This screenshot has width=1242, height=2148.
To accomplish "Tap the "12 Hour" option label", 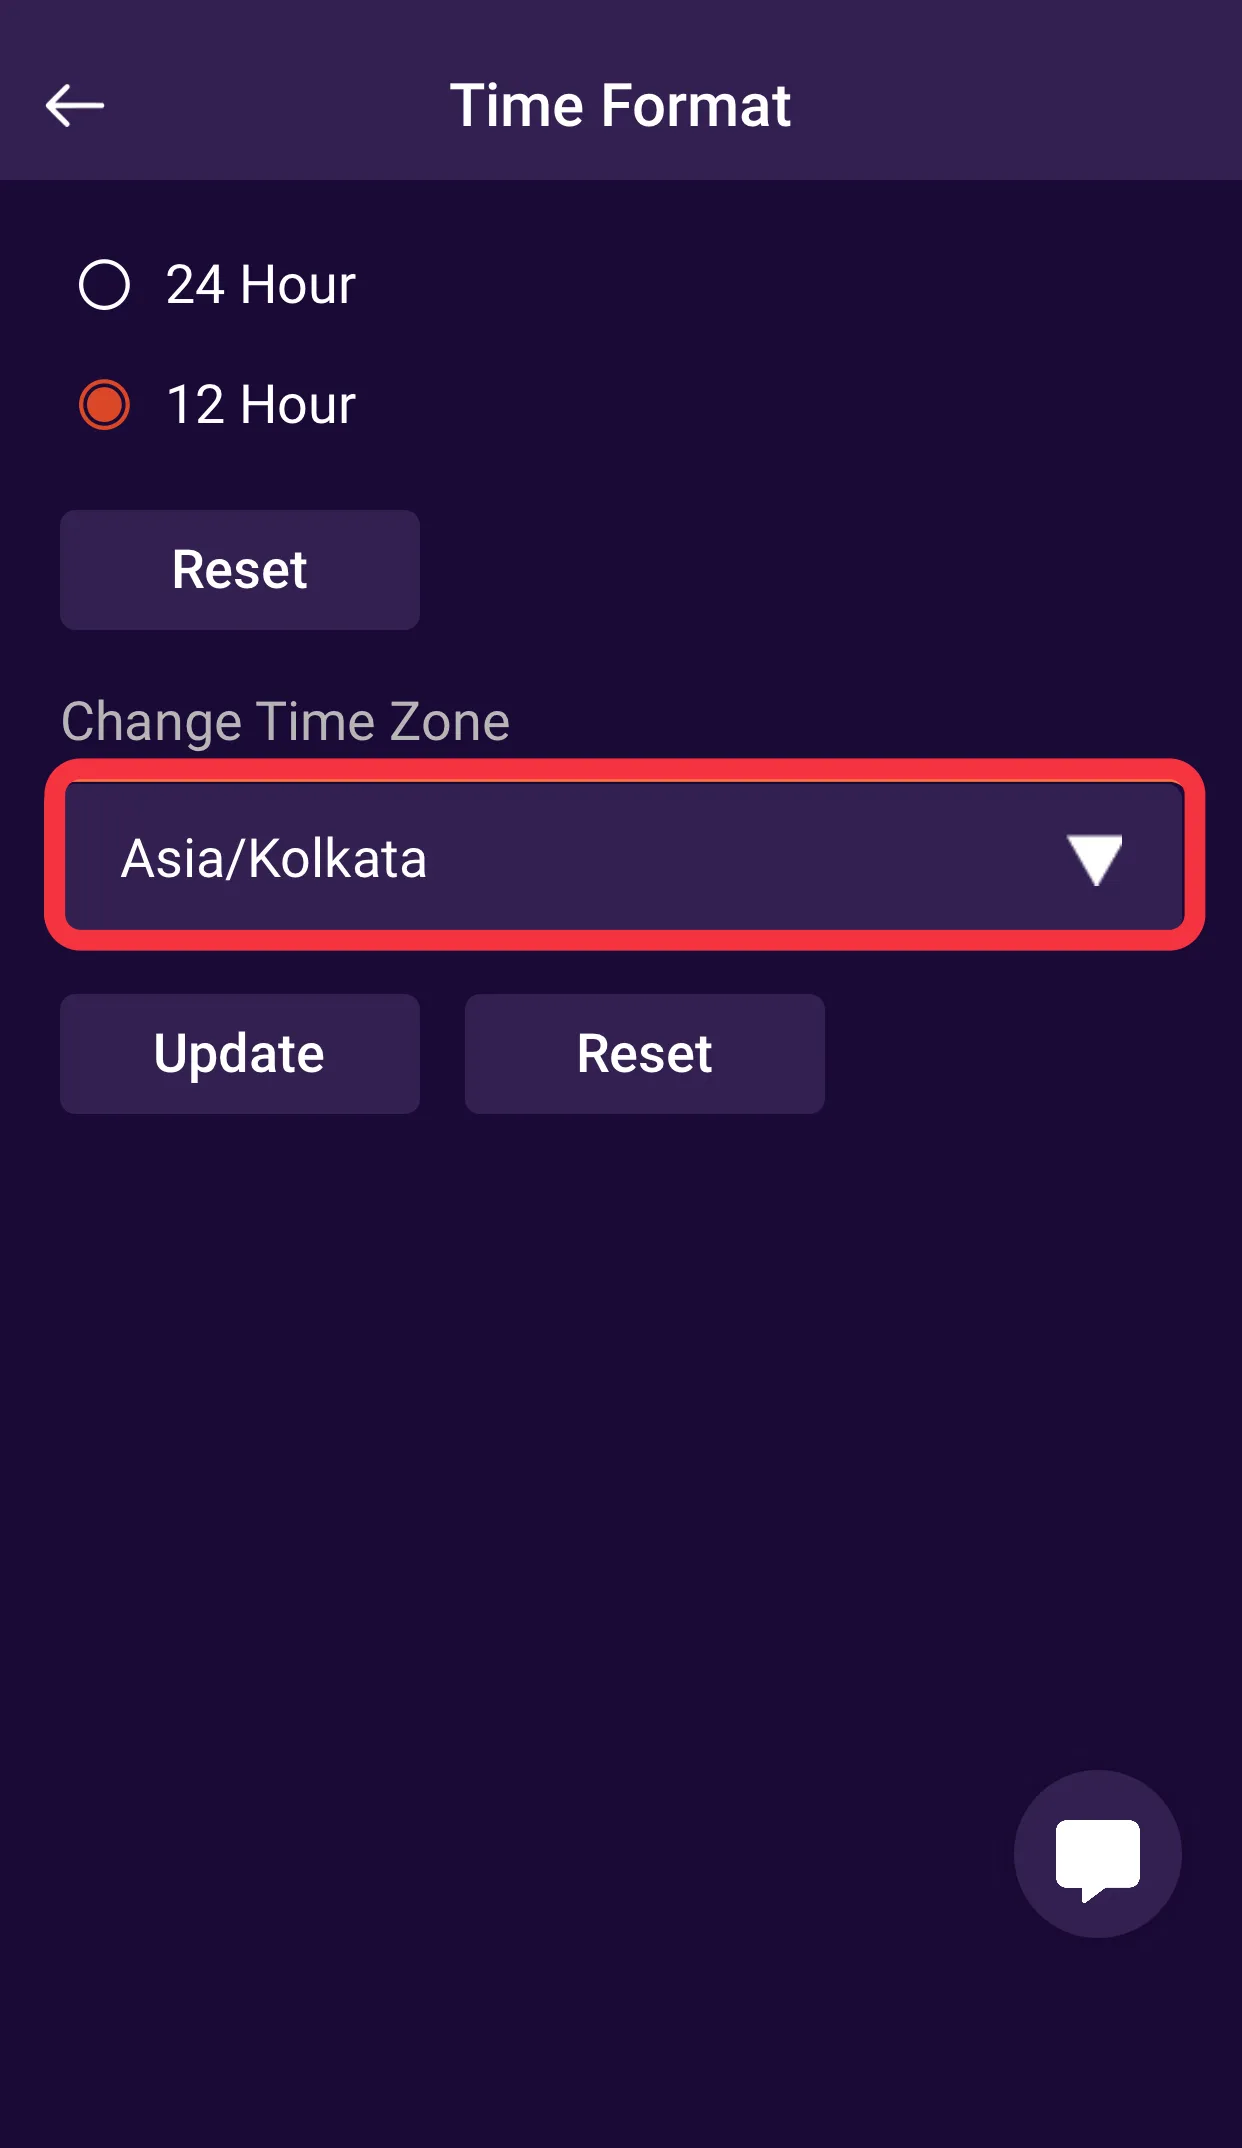I will [260, 405].
